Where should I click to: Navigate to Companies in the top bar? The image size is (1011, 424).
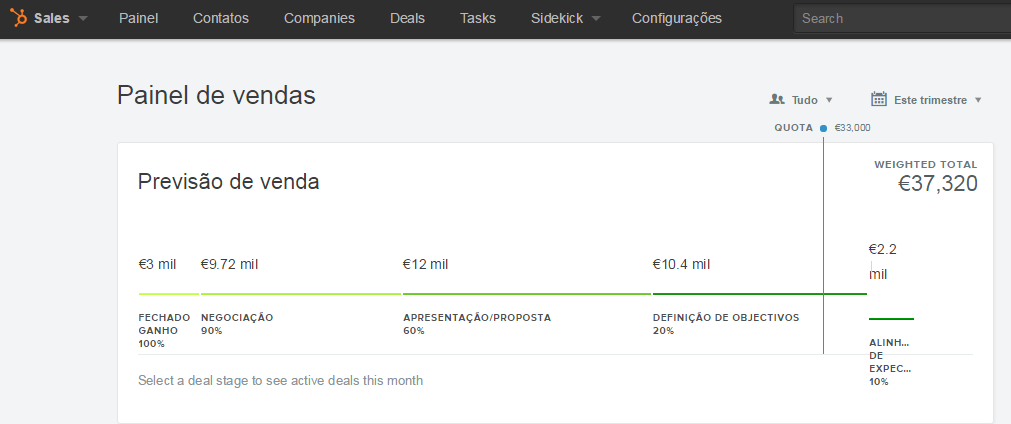pos(319,18)
